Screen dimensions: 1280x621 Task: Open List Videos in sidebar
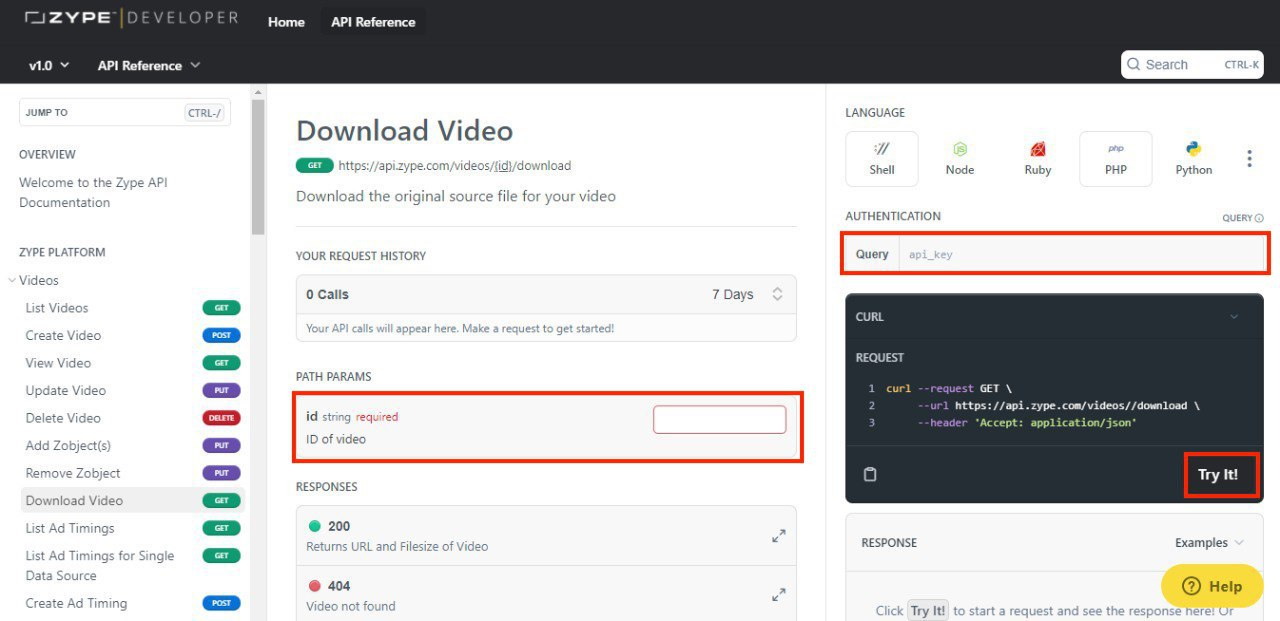click(x=132, y=308)
